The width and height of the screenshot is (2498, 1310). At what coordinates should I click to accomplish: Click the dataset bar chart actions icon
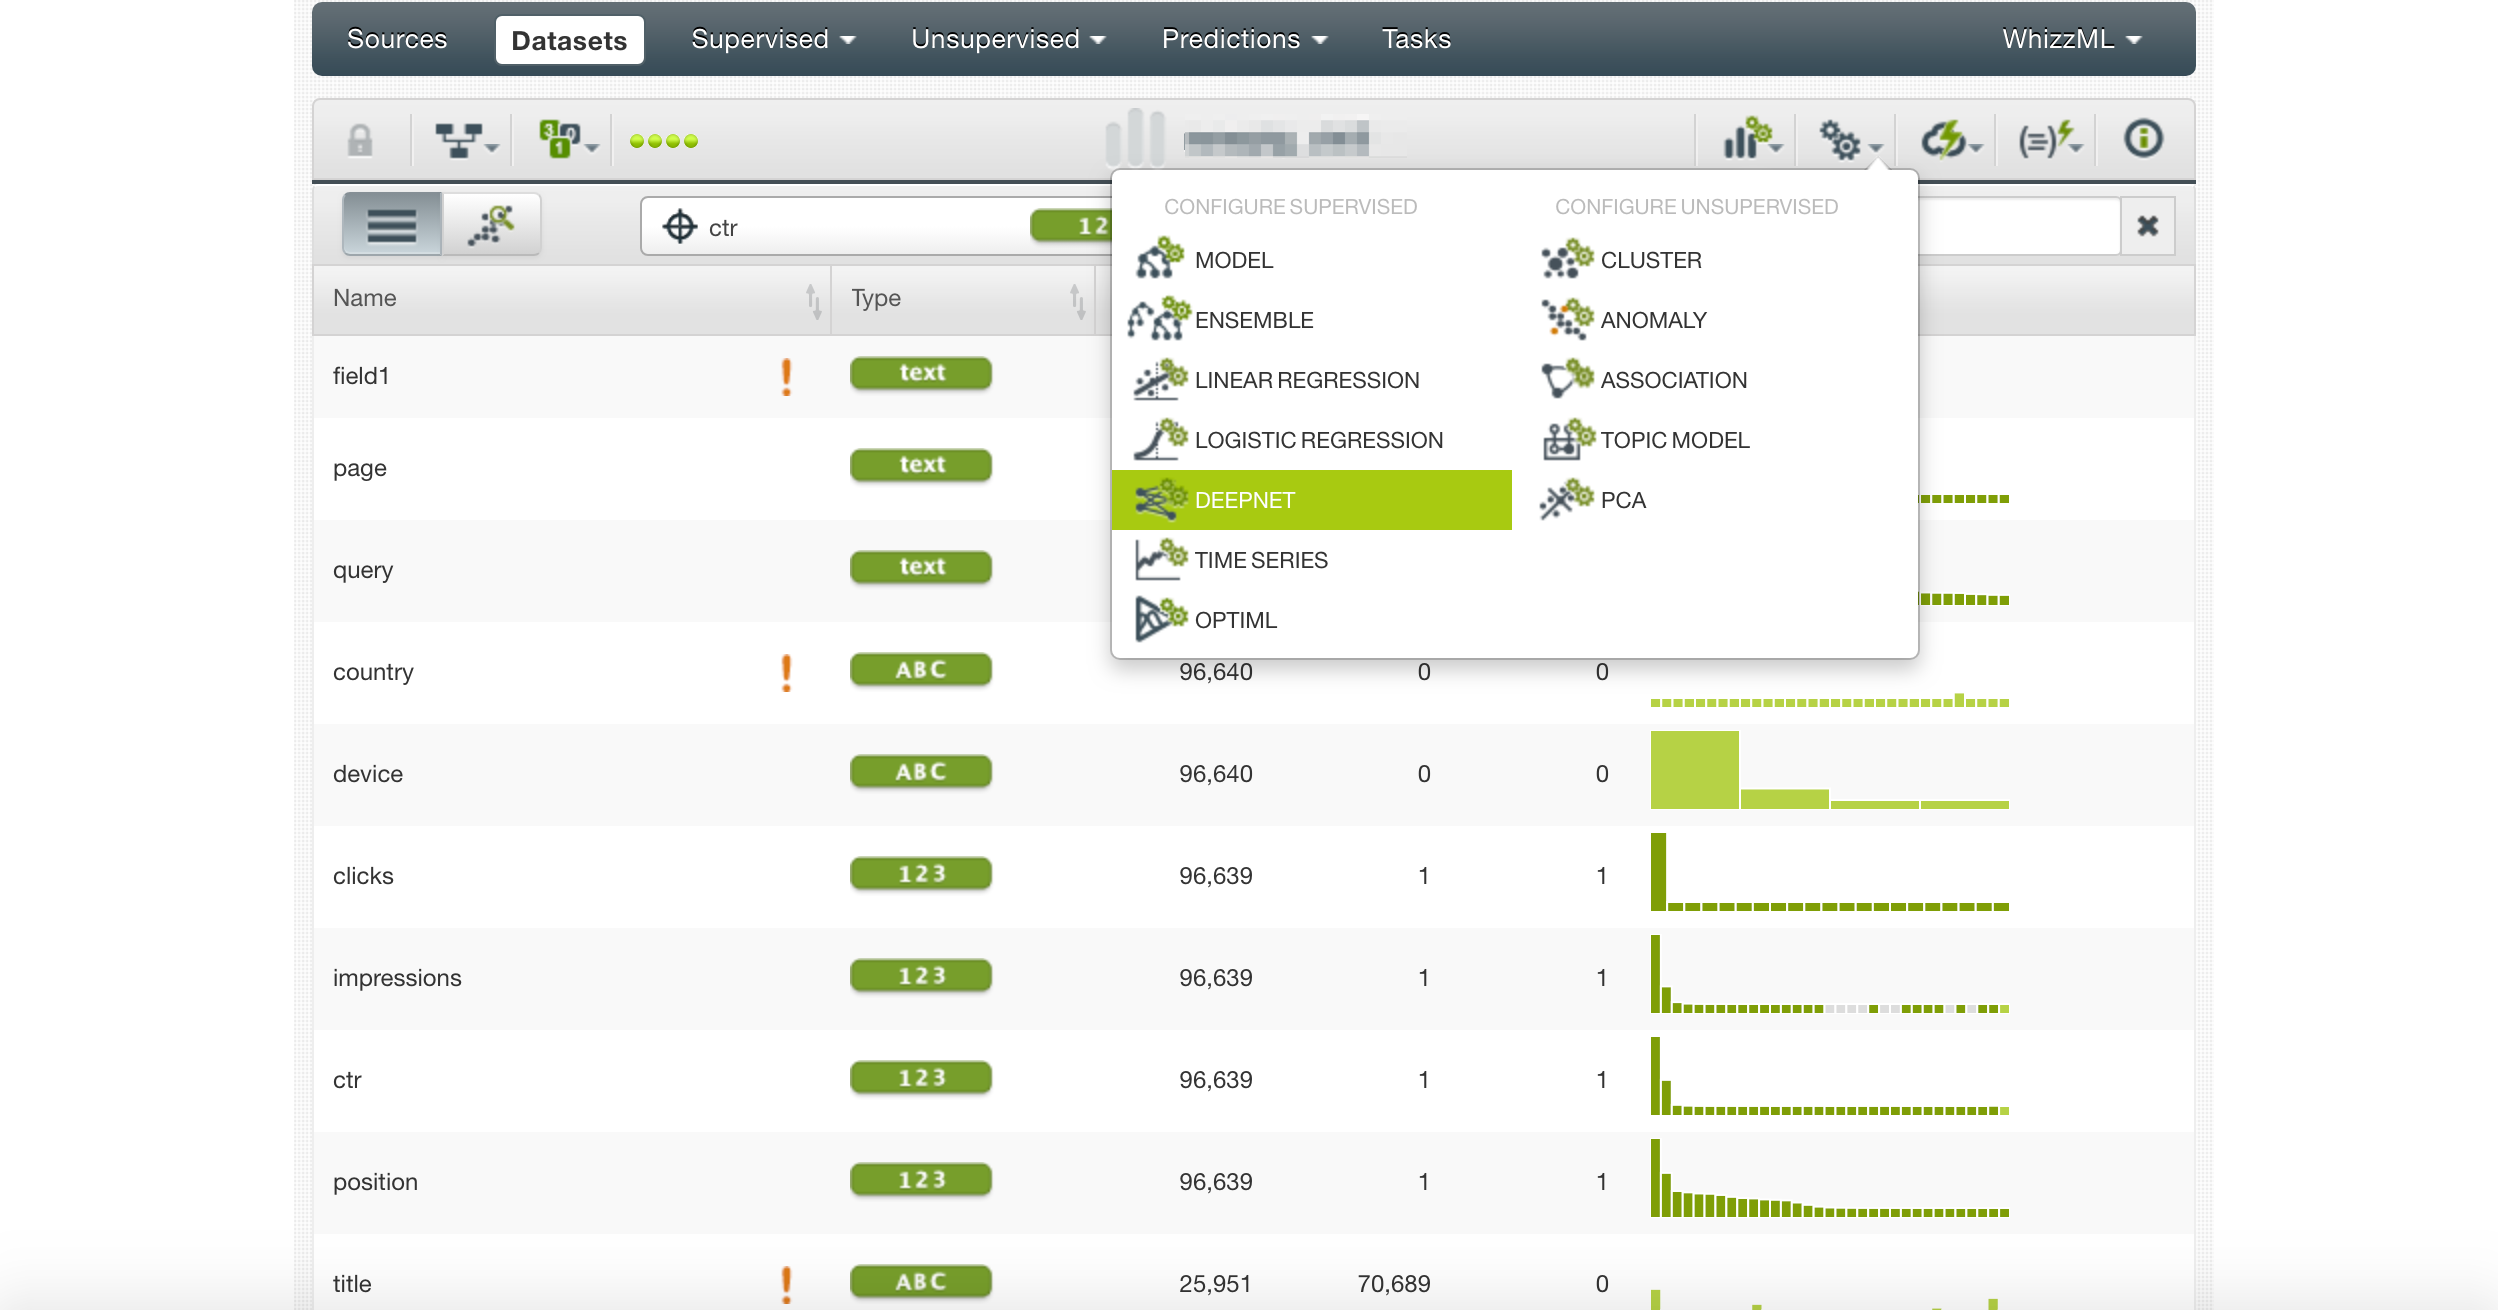pyautogui.click(x=1750, y=140)
